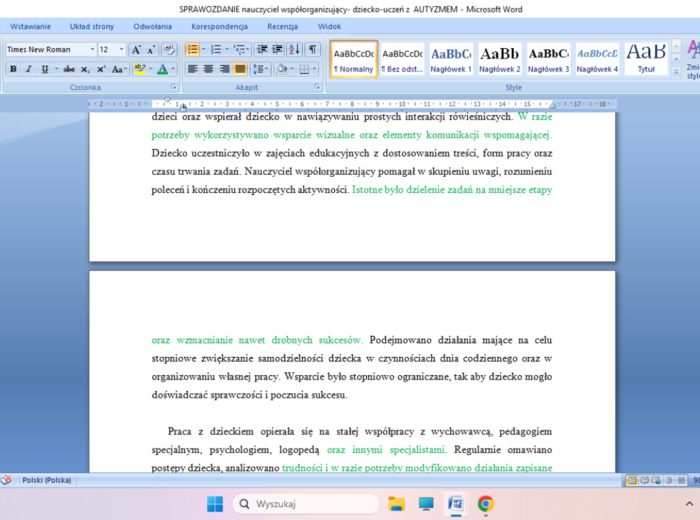Click the Subscript icon
This screenshot has width=700, height=520.
tap(86, 69)
